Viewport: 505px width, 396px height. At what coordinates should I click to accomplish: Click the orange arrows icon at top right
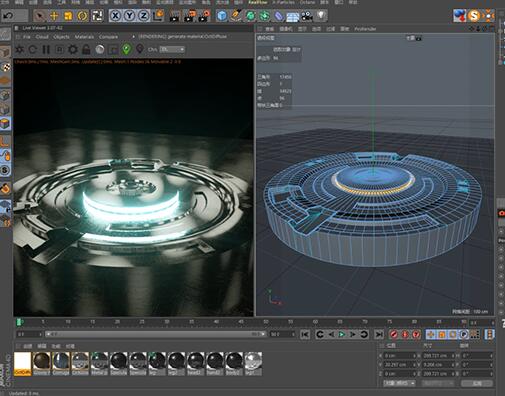pos(488,15)
